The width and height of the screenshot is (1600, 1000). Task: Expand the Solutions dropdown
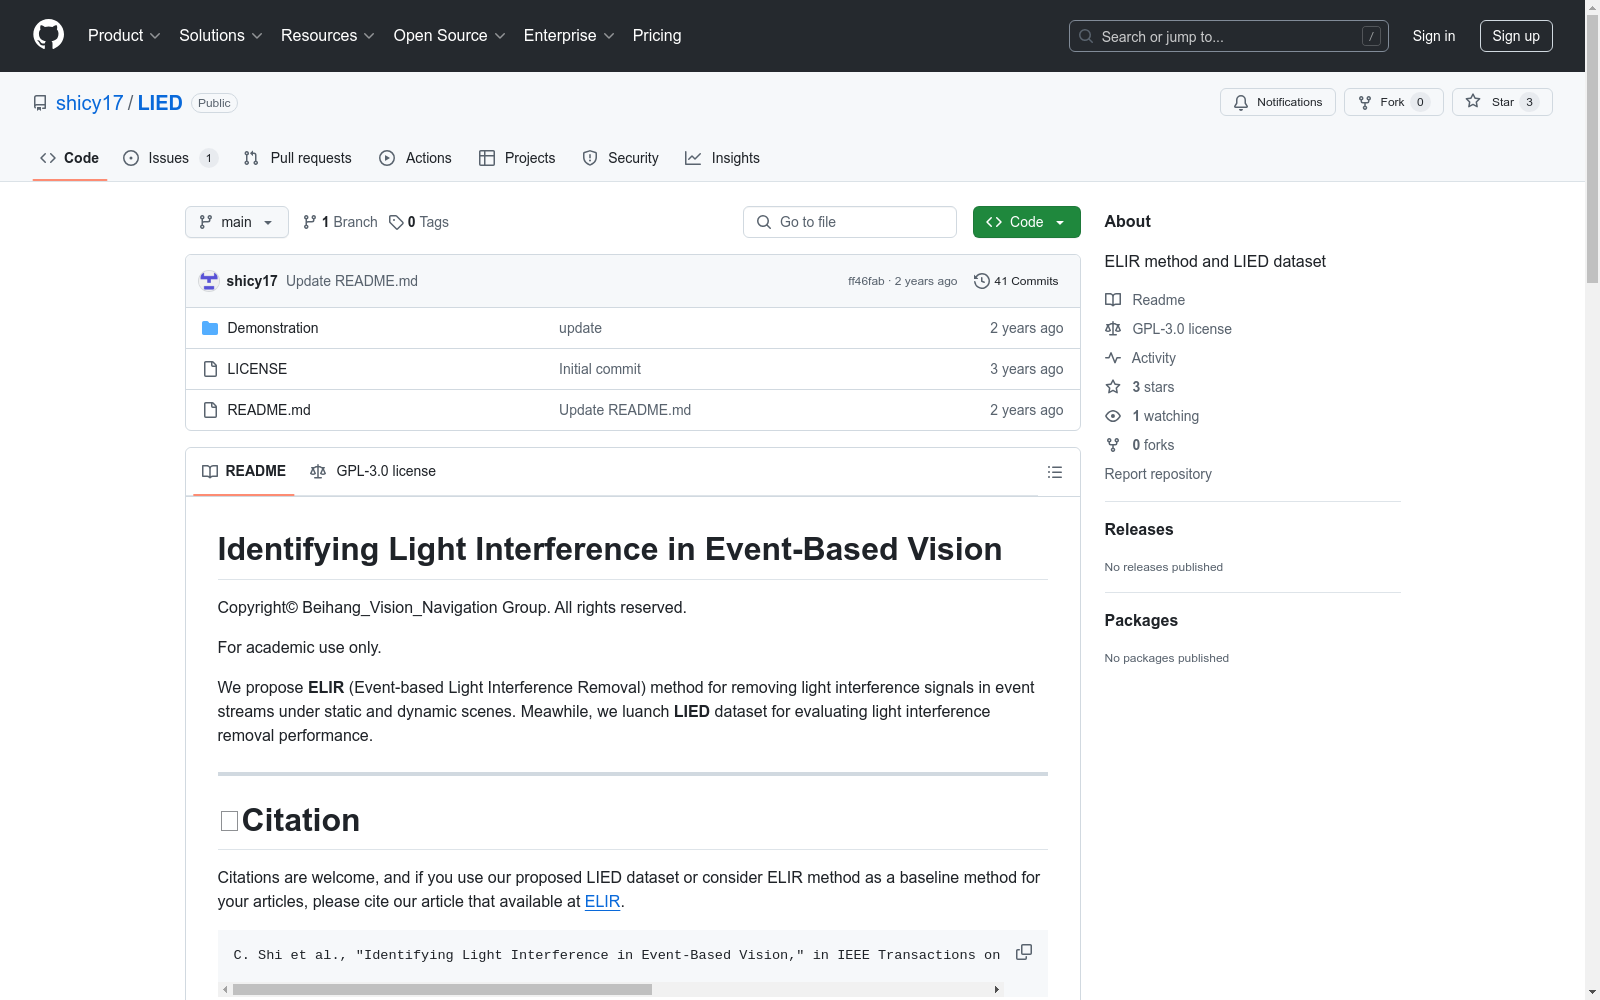221,36
